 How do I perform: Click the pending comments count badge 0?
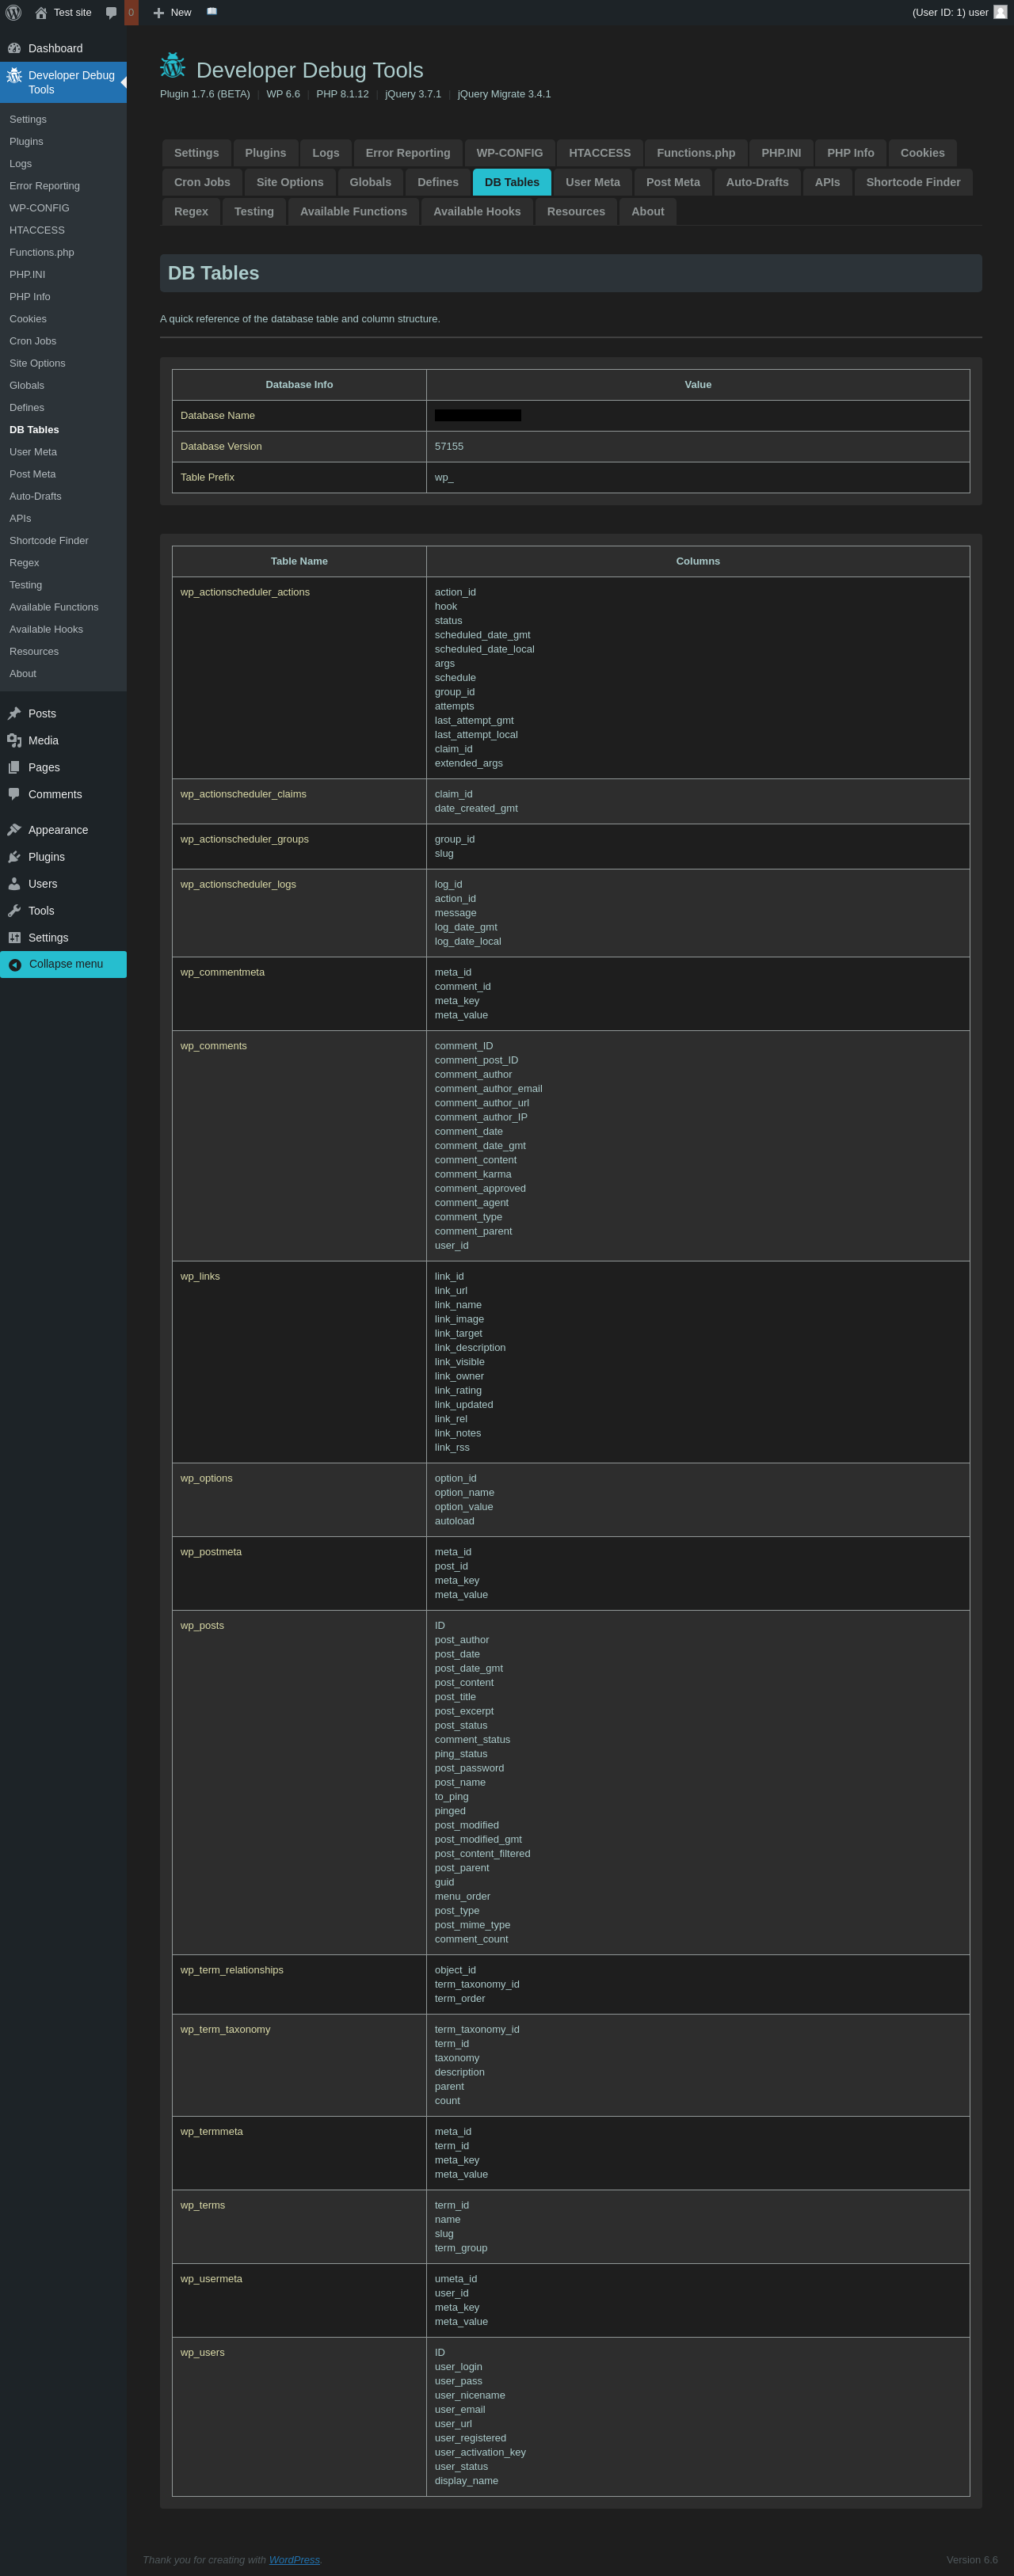tap(131, 13)
